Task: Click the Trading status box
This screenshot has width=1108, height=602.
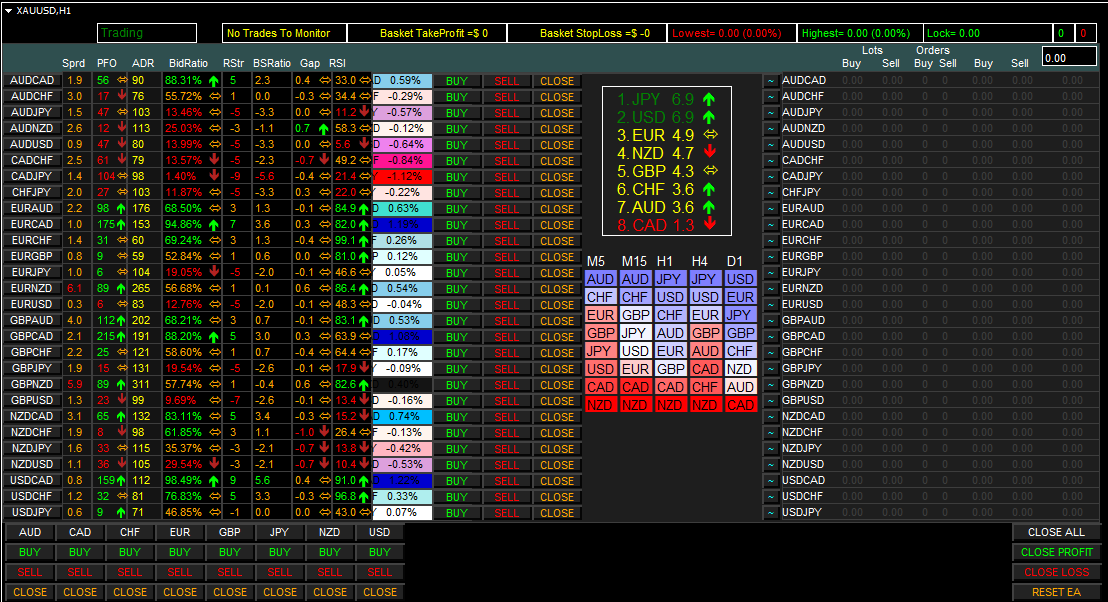Action: pyautogui.click(x=147, y=33)
